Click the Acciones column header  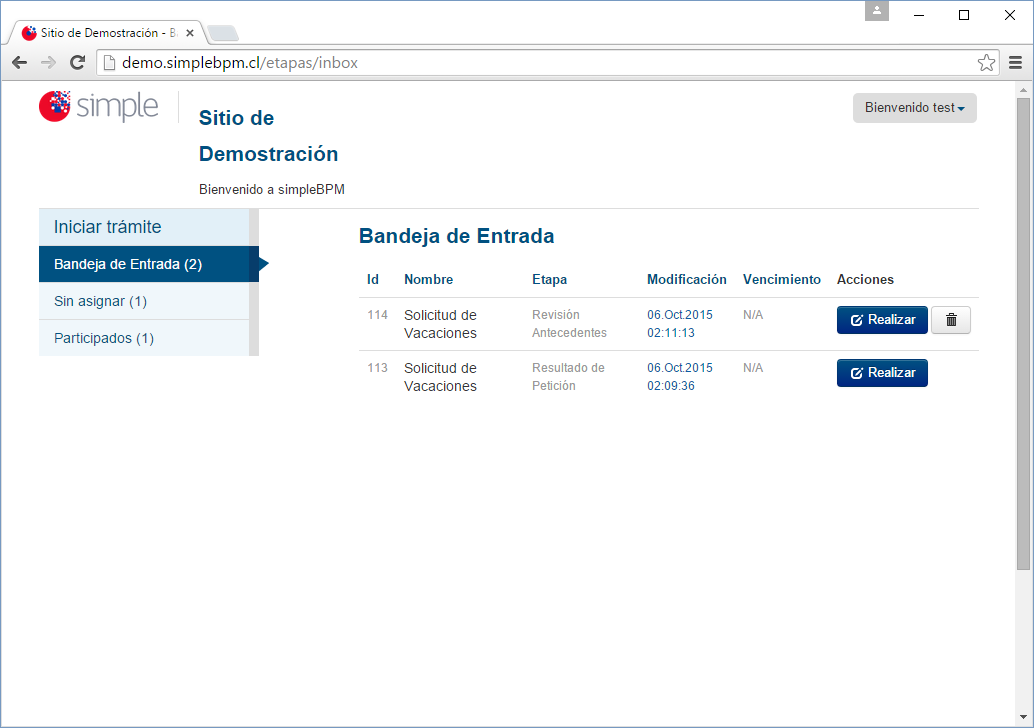(865, 280)
